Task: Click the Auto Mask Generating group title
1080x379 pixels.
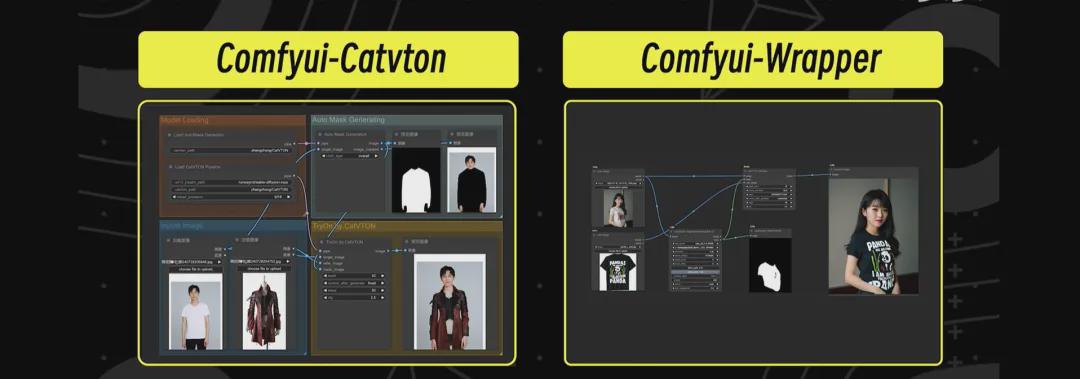Action: click(349, 120)
